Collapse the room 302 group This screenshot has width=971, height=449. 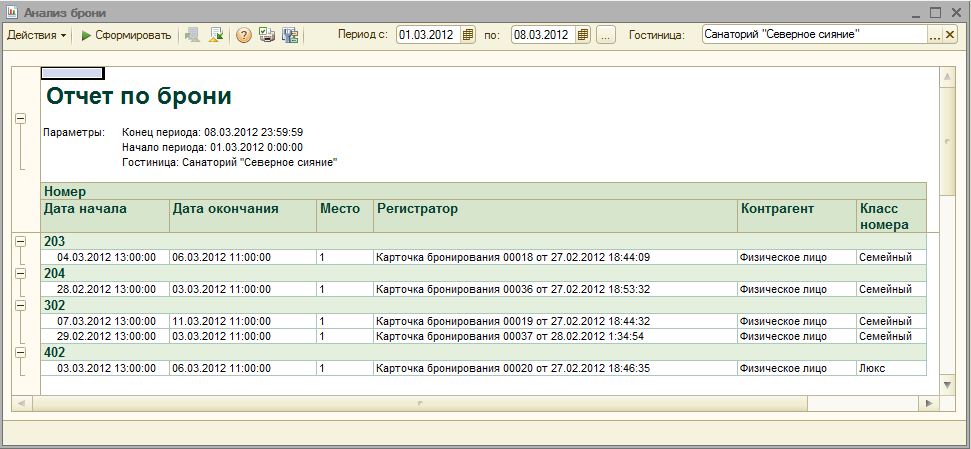20,305
